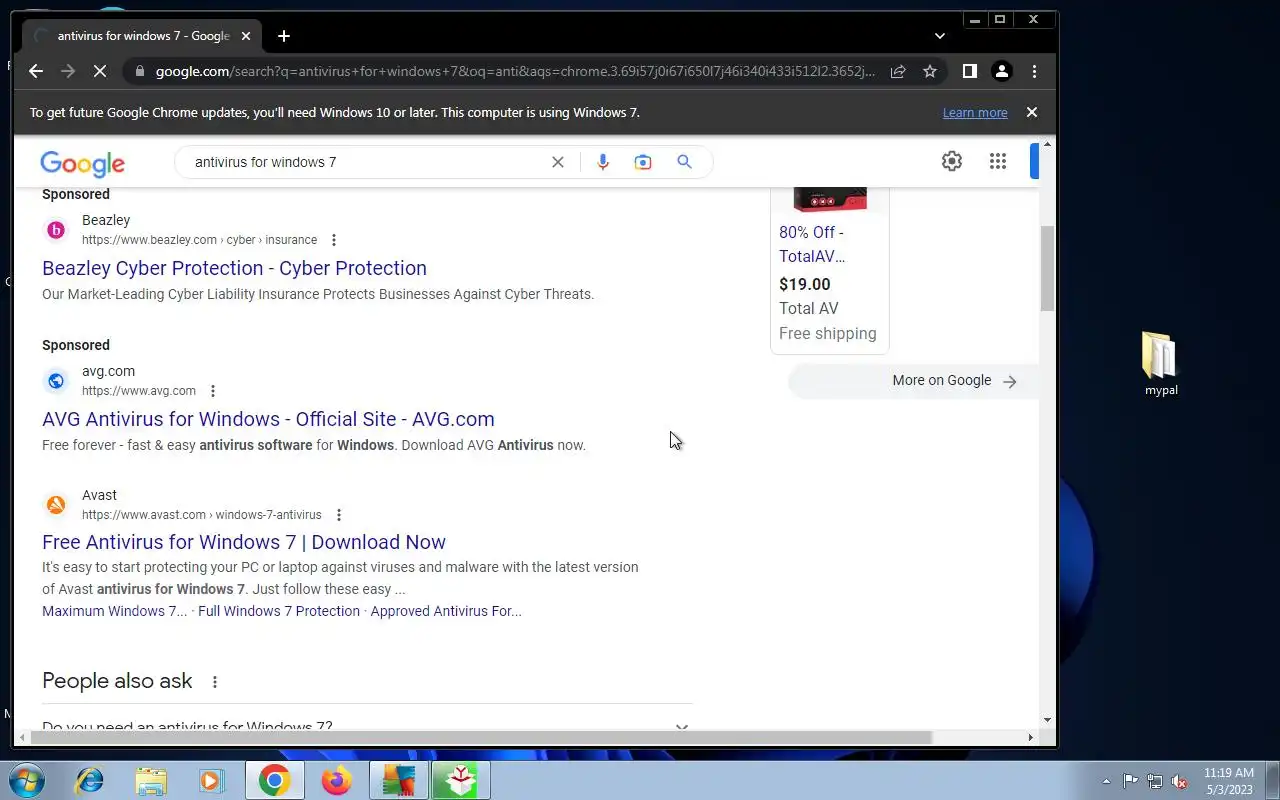Click the vertical page scrollbar
This screenshot has width=1280, height=800.
1047,268
